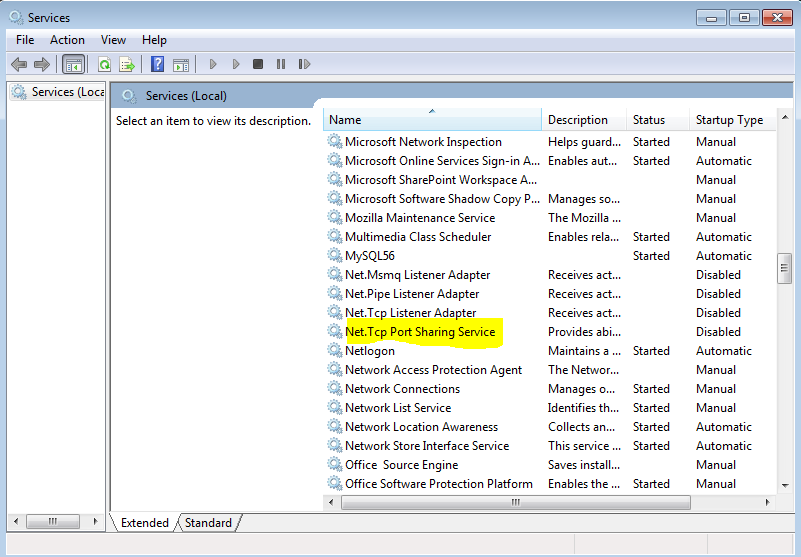
Task: Click 'The Mozilla ...' description cell
Action: coord(584,218)
